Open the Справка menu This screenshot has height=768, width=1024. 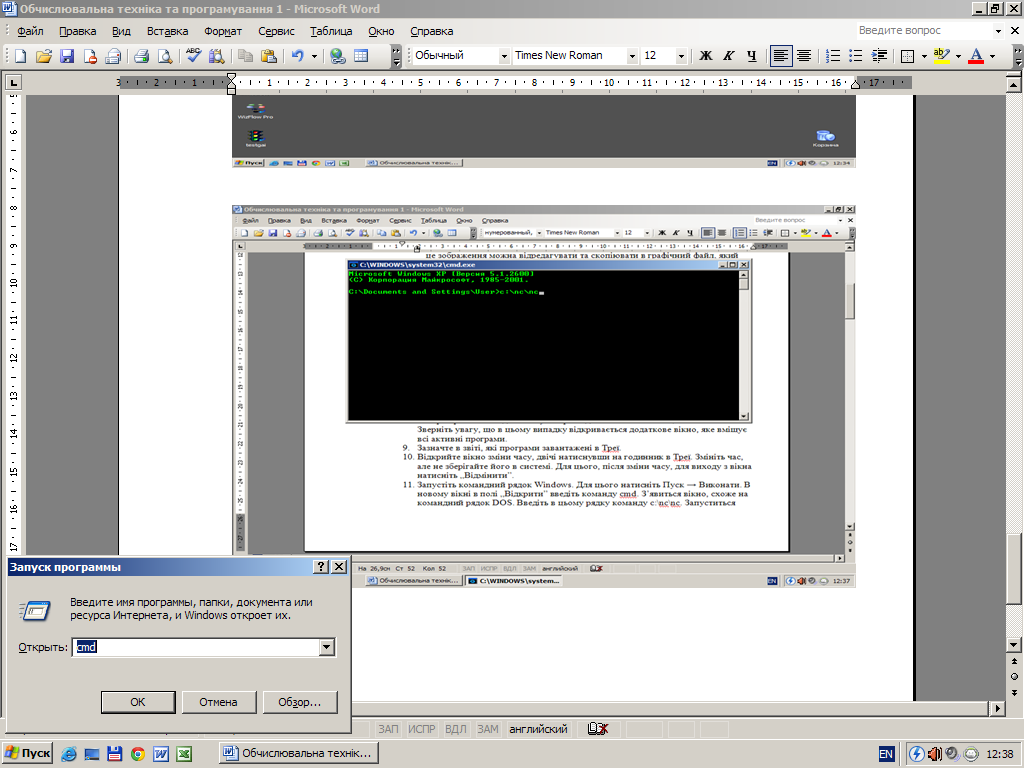[x=431, y=31]
